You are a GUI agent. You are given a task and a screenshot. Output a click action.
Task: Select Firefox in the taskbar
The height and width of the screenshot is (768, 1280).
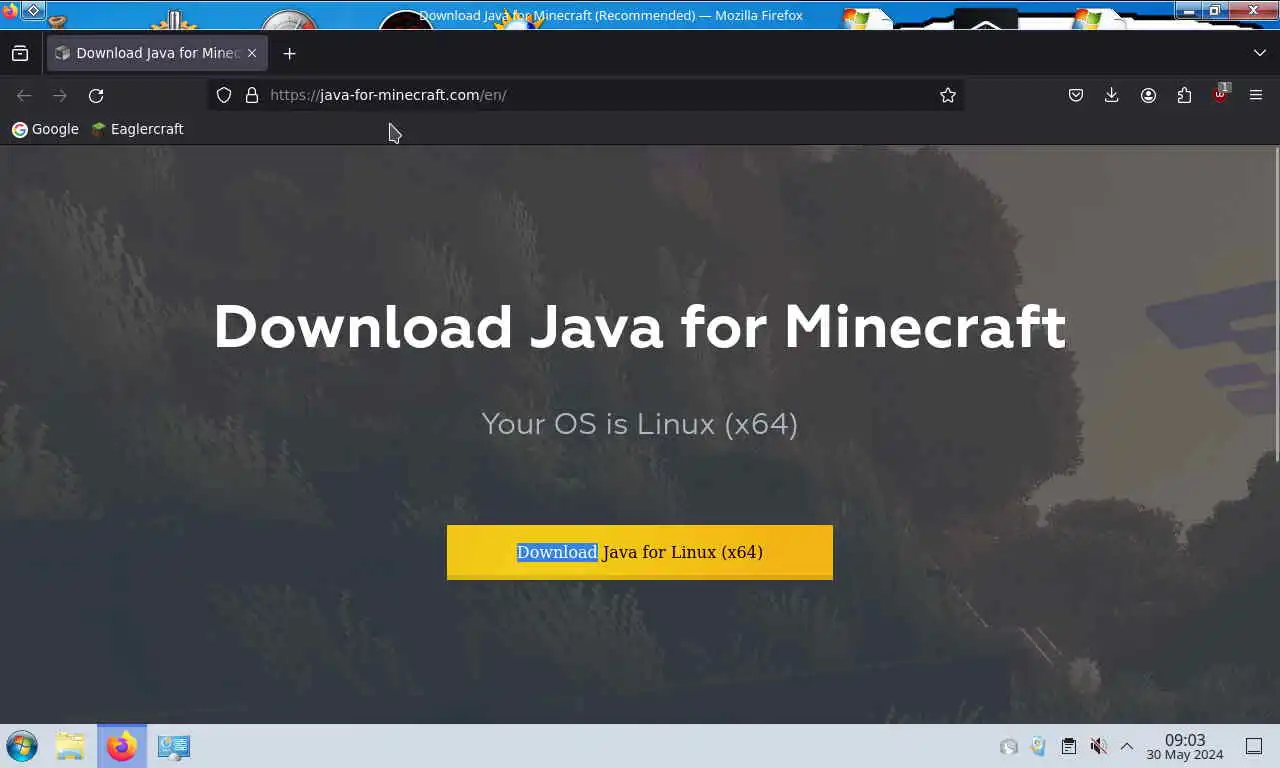click(x=122, y=746)
